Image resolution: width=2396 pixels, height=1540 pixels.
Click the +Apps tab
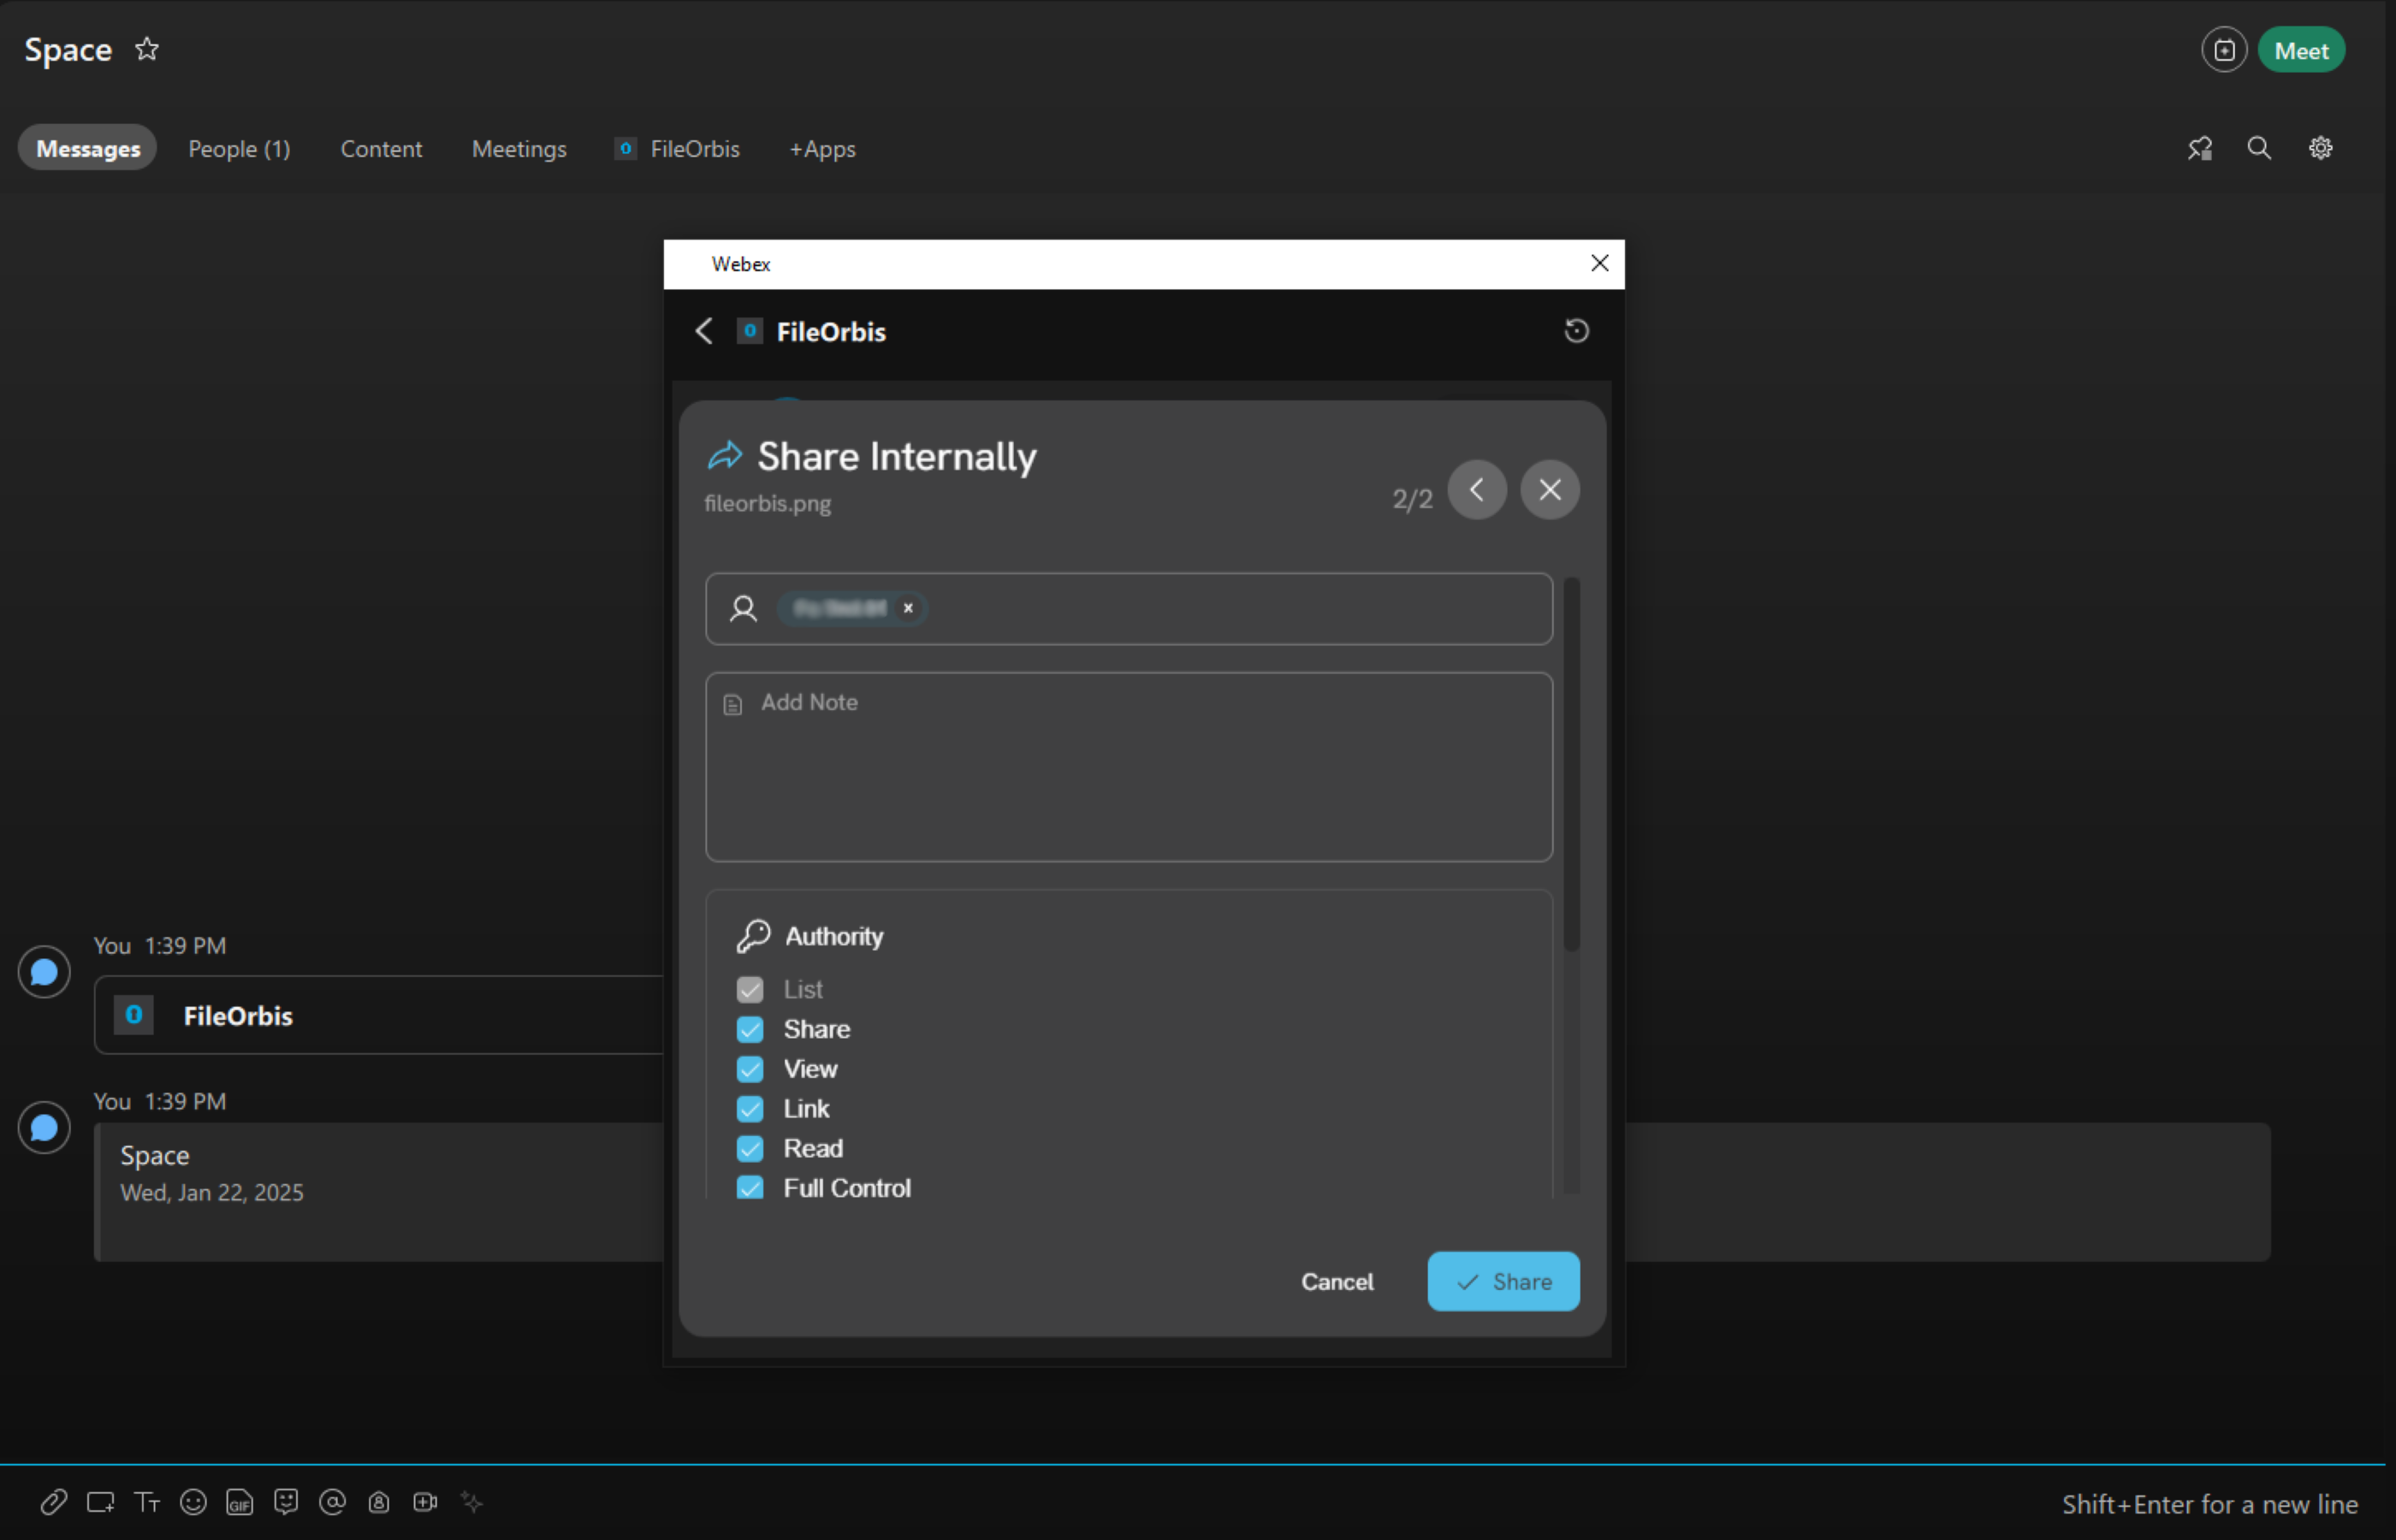[822, 148]
